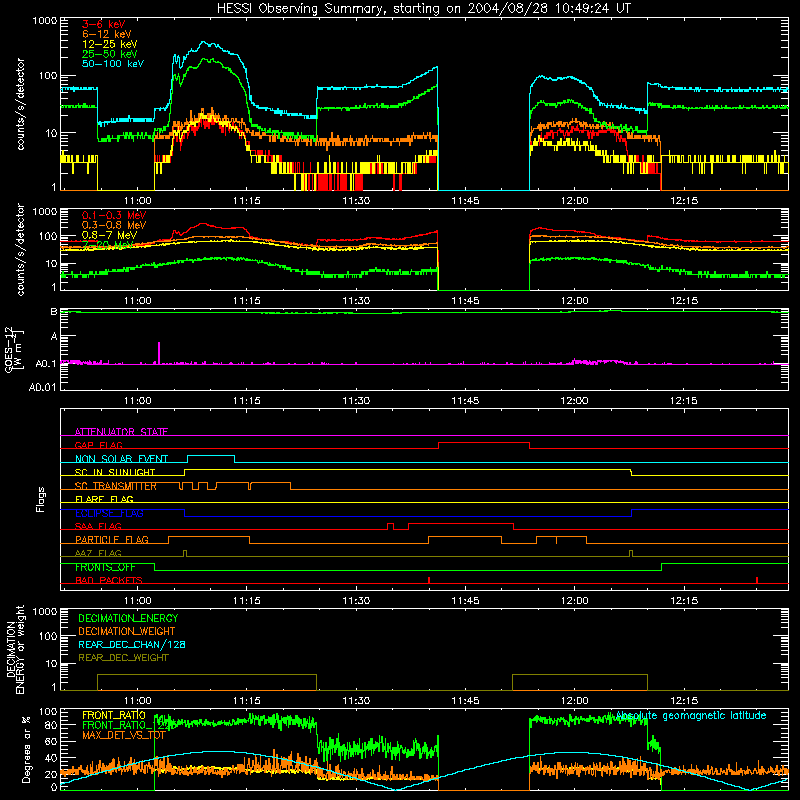This screenshot has width=800, height=800.
Task: Select the green FRONTS_OFF label
Action: (105, 567)
